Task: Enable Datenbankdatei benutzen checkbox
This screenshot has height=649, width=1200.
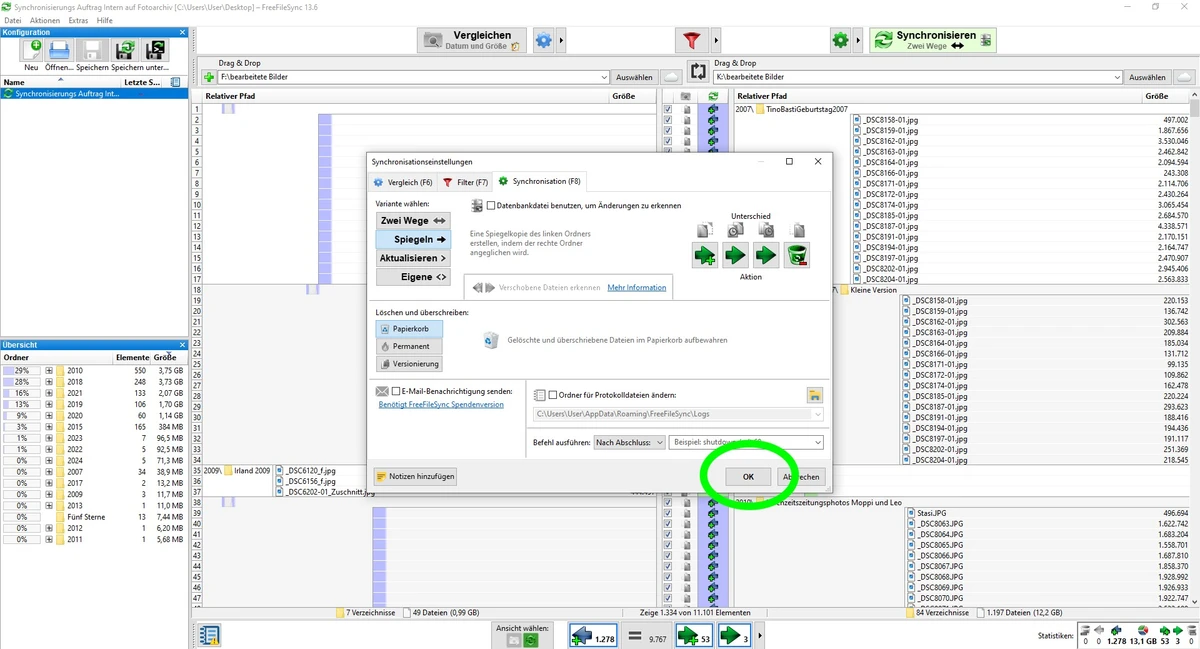Action: click(x=492, y=205)
